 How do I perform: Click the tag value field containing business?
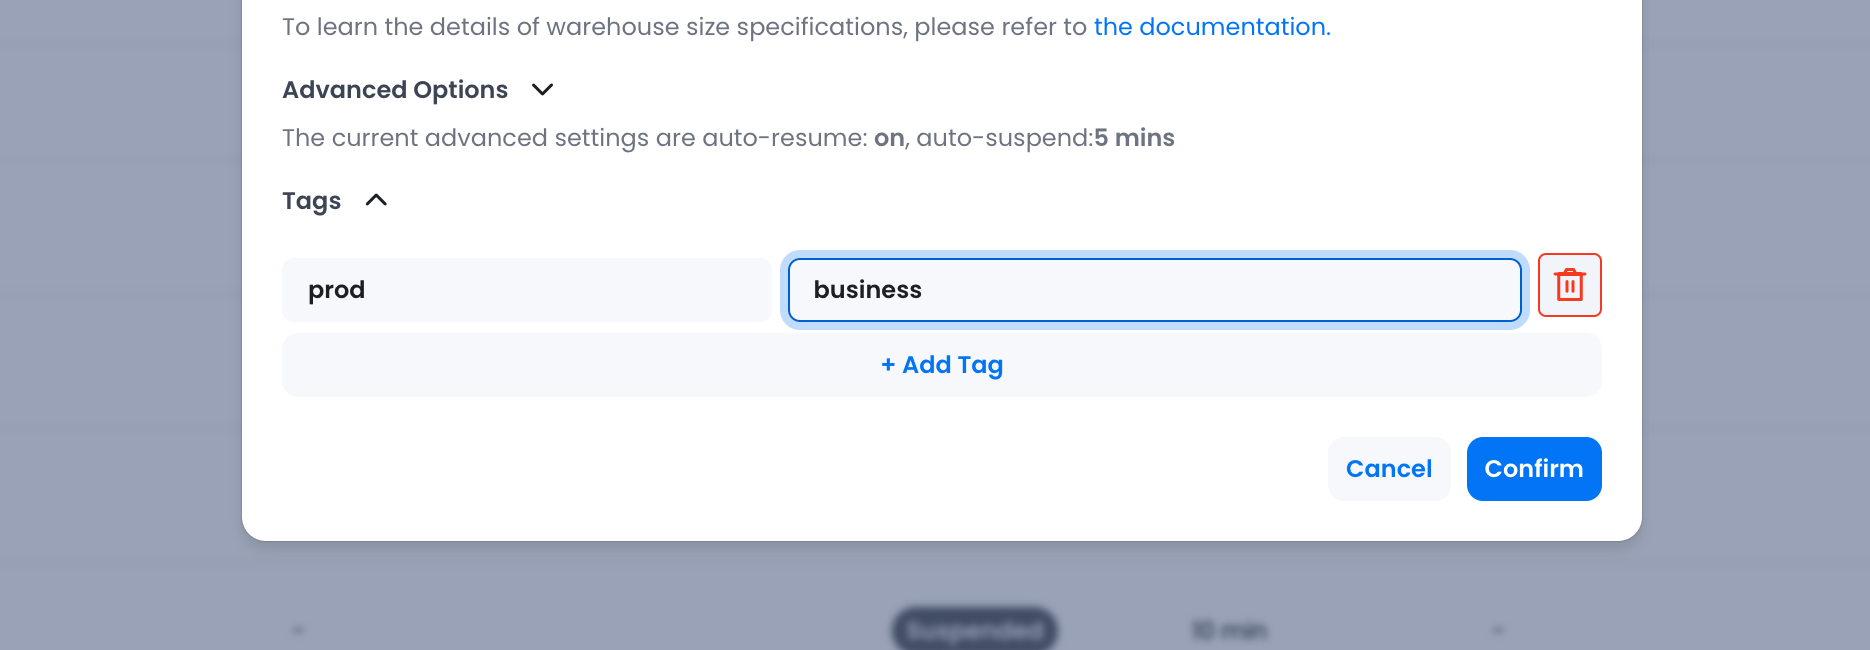click(x=1154, y=290)
